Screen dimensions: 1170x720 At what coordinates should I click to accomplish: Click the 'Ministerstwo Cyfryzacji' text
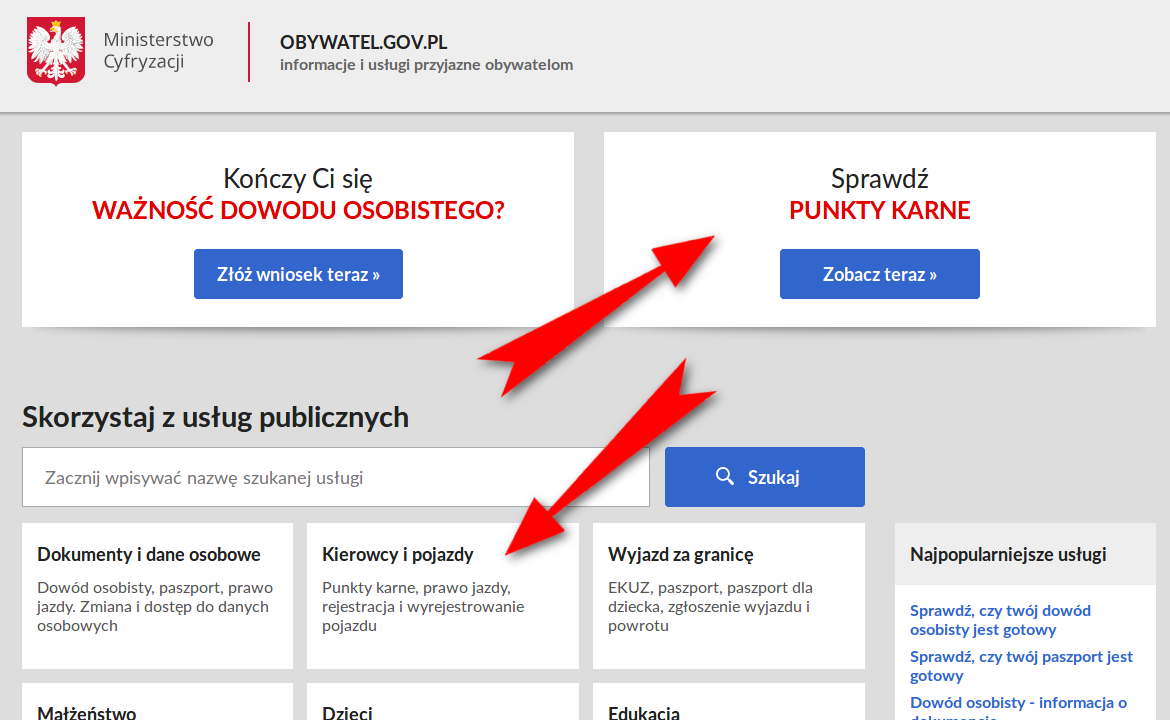click(158, 50)
